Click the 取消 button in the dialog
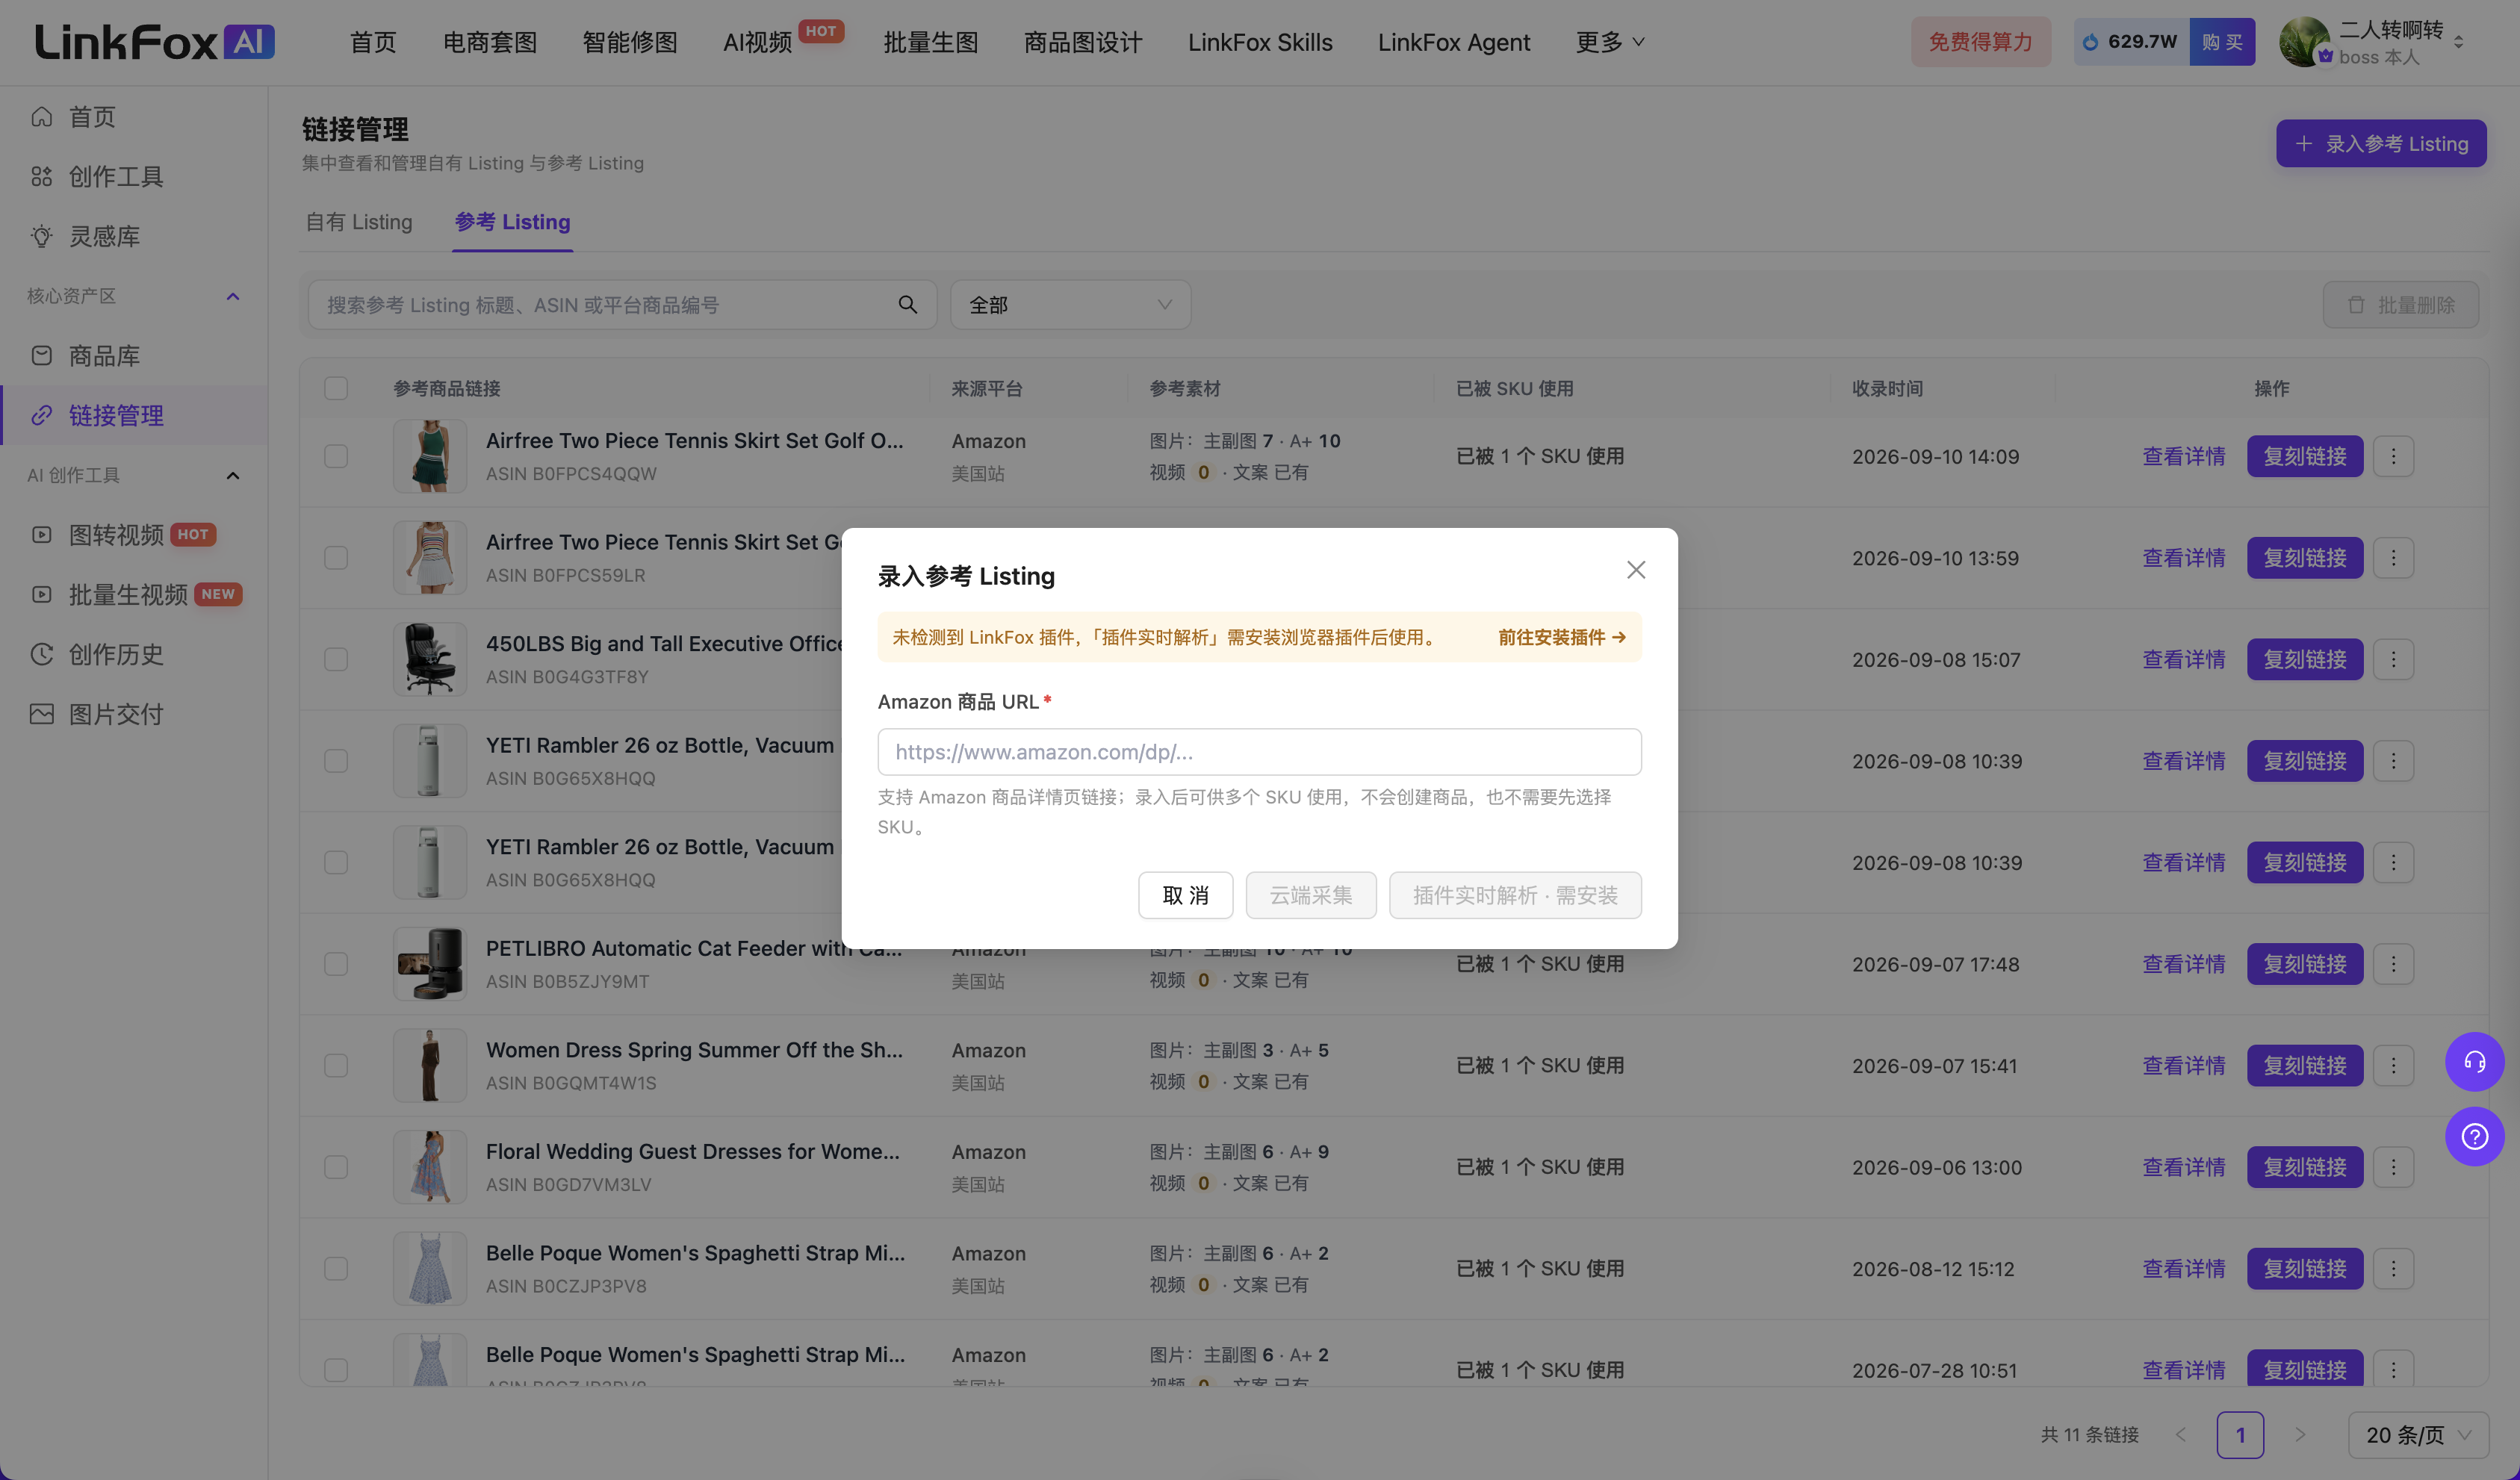Viewport: 2520px width, 1480px height. point(1185,895)
